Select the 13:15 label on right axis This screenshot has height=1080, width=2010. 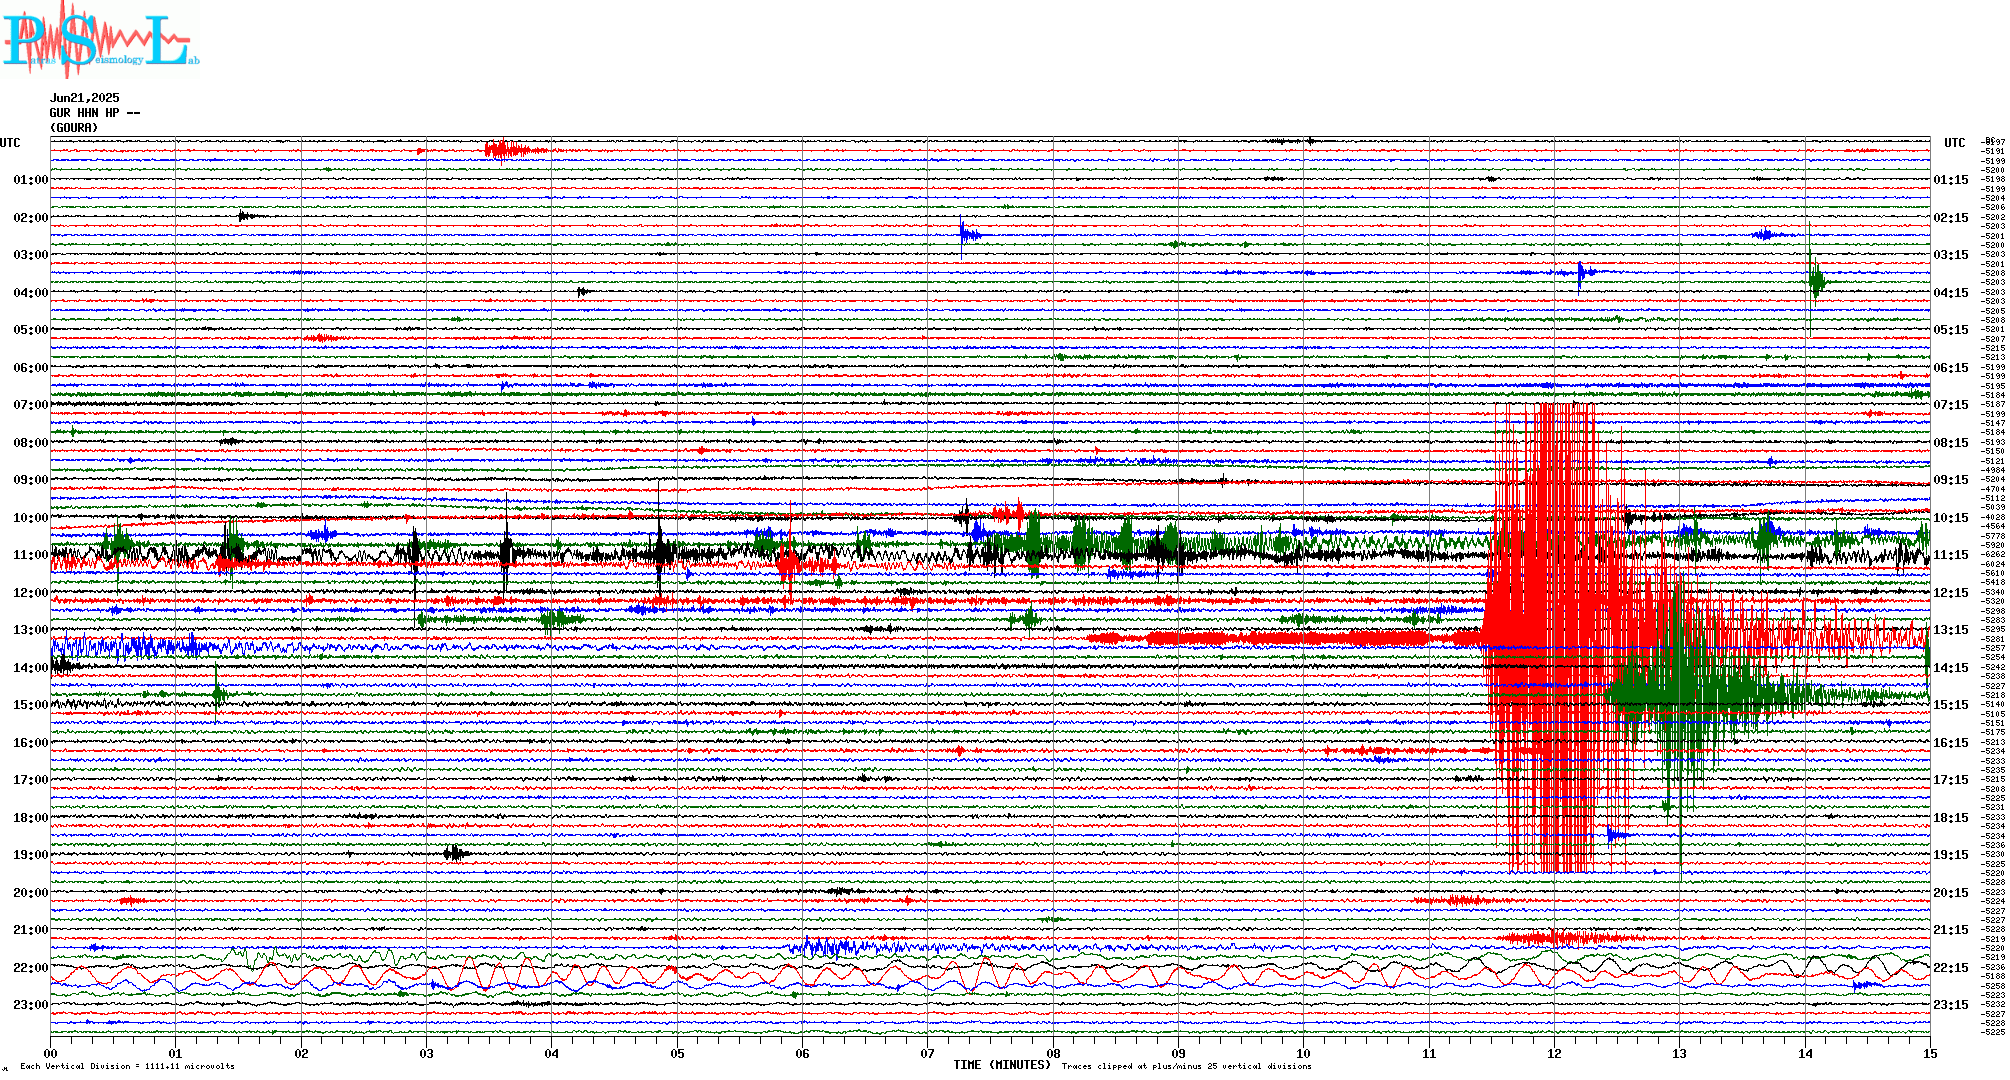click(1951, 630)
